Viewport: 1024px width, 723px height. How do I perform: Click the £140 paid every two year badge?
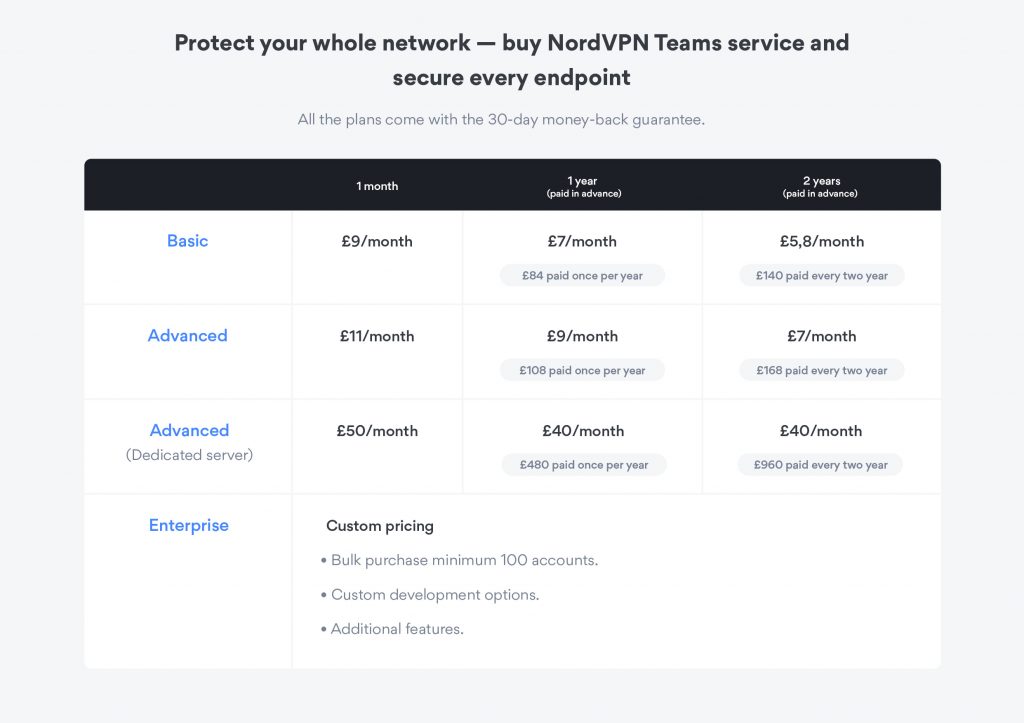[821, 276]
